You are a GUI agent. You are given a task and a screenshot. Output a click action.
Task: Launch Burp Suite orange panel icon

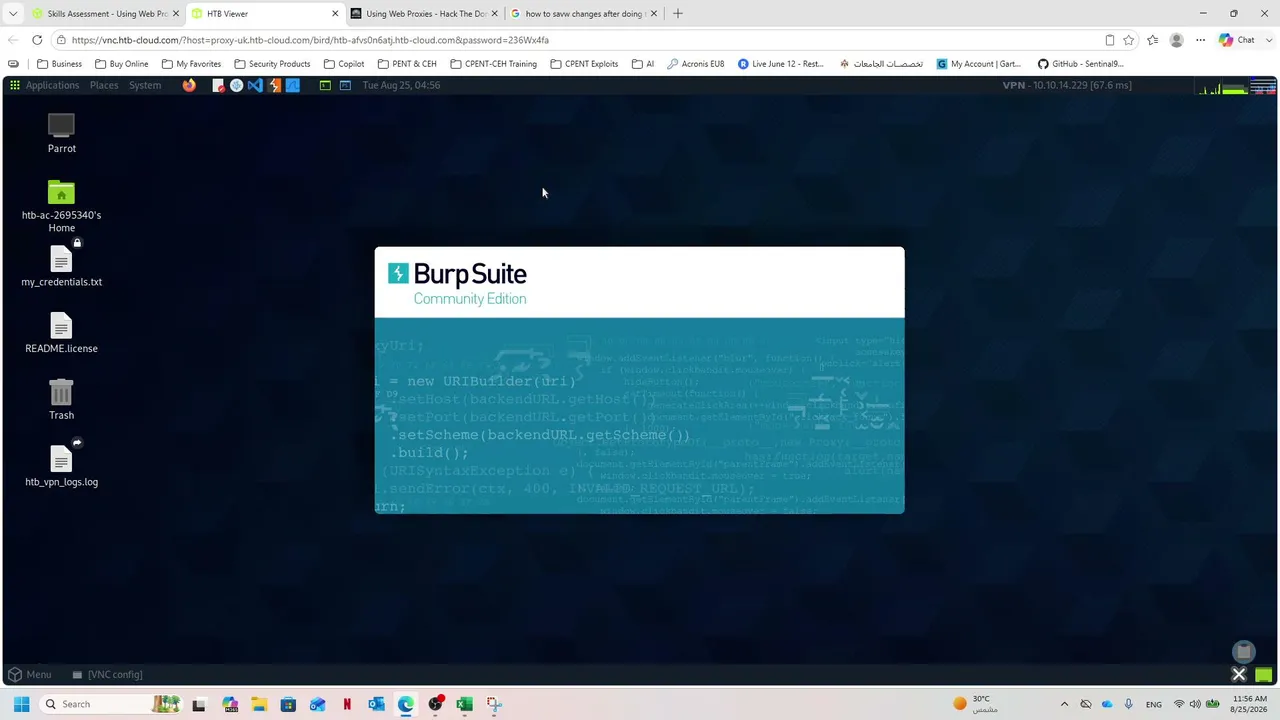click(274, 85)
